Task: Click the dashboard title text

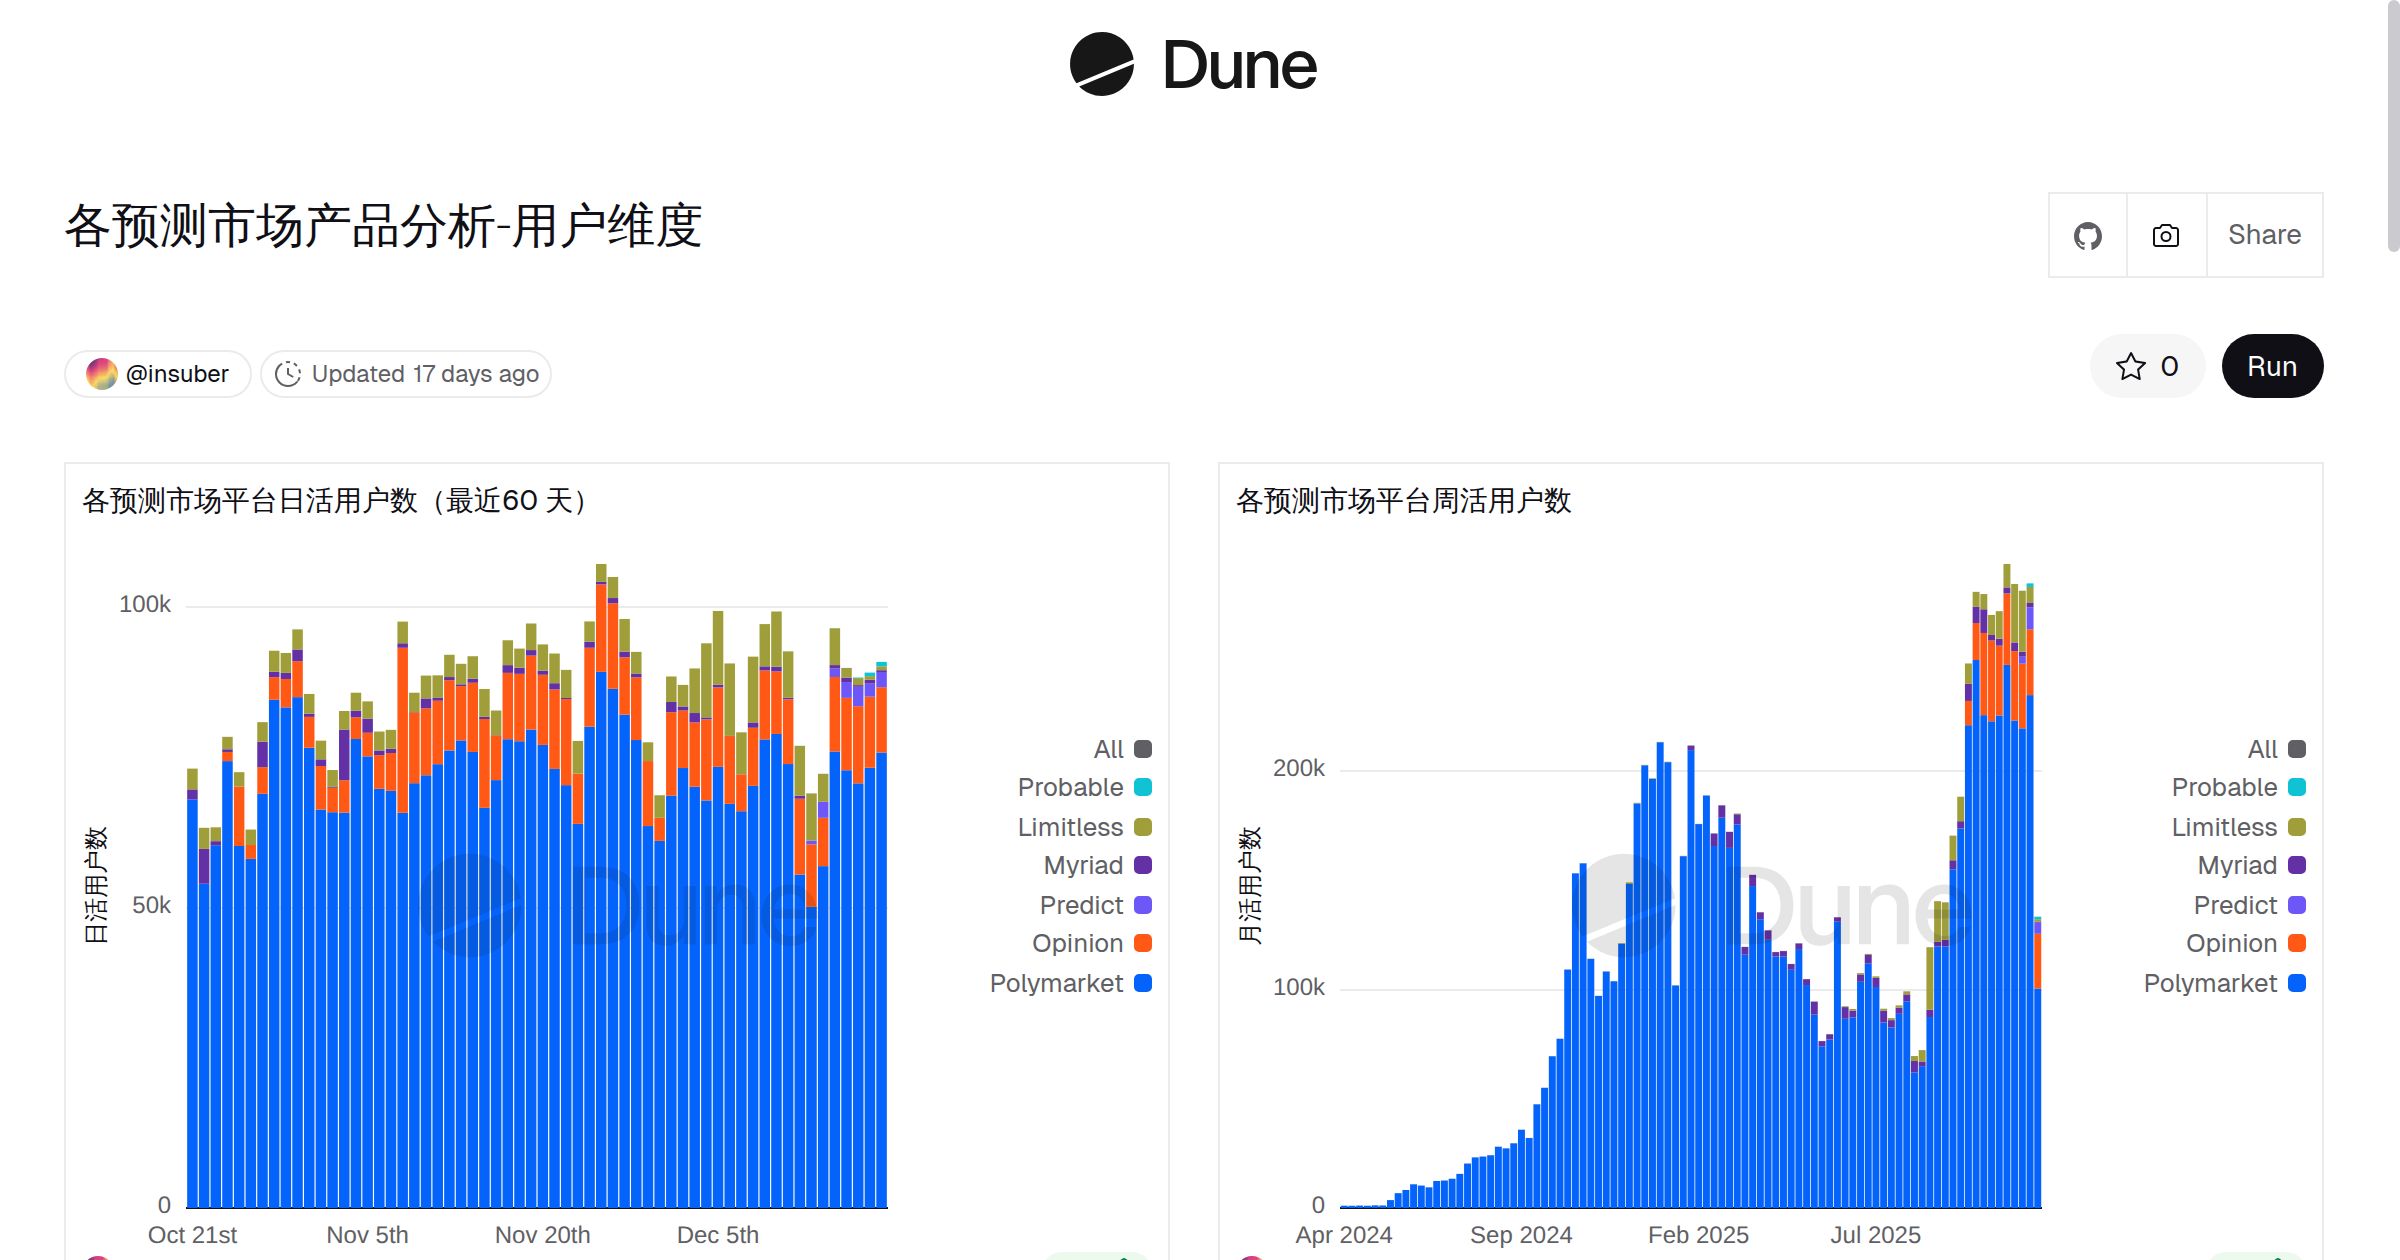Action: pos(383,228)
